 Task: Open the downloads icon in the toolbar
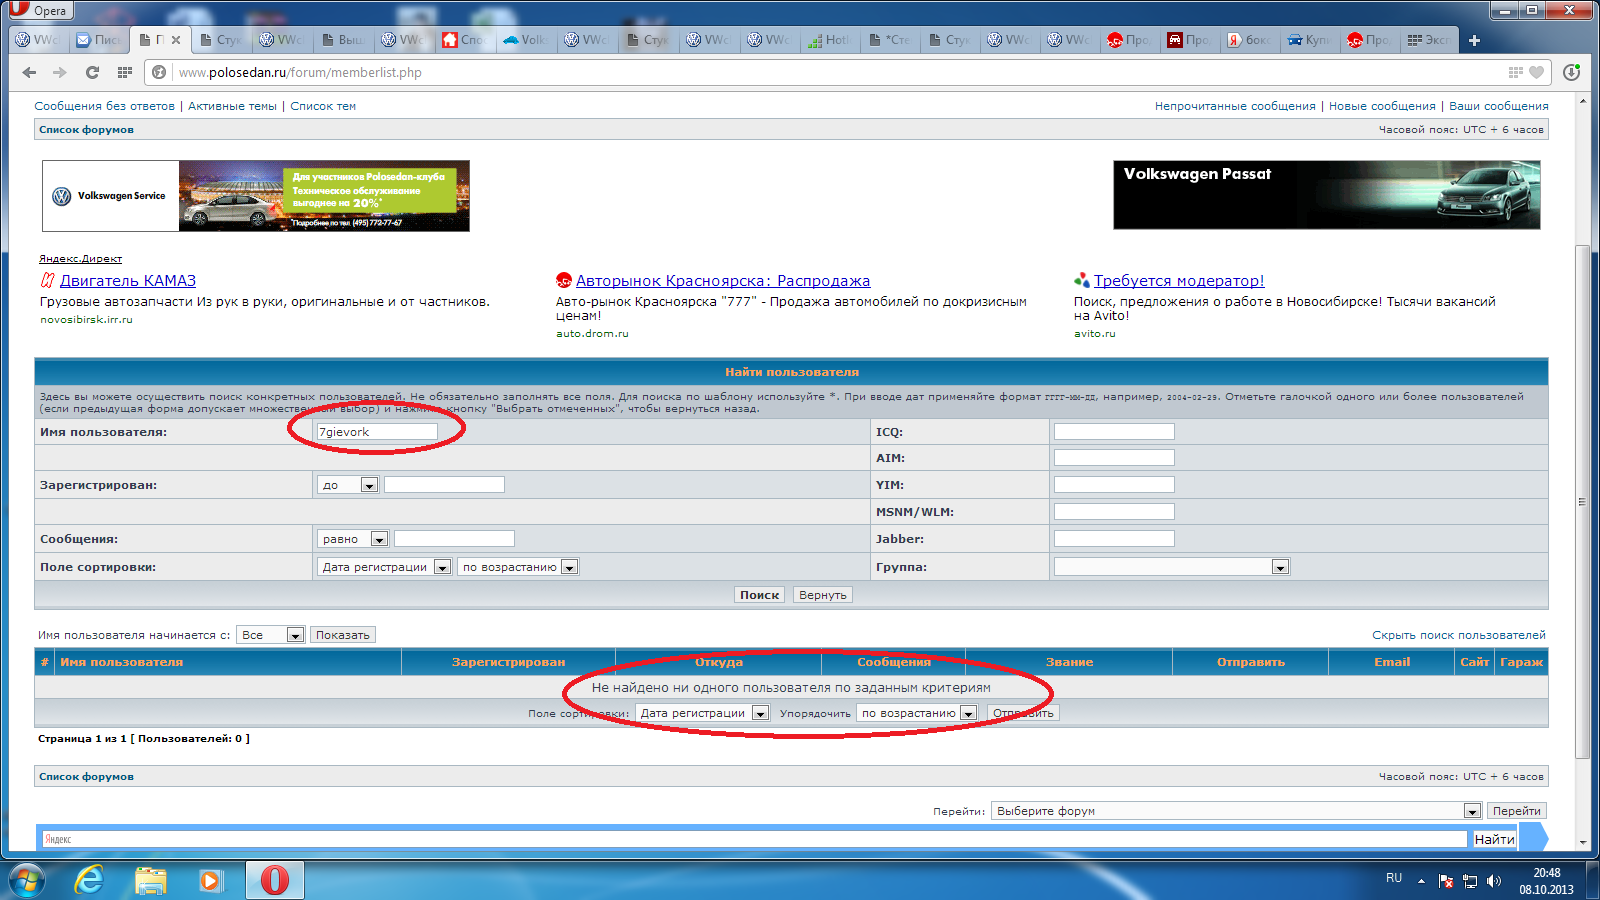(x=1571, y=72)
